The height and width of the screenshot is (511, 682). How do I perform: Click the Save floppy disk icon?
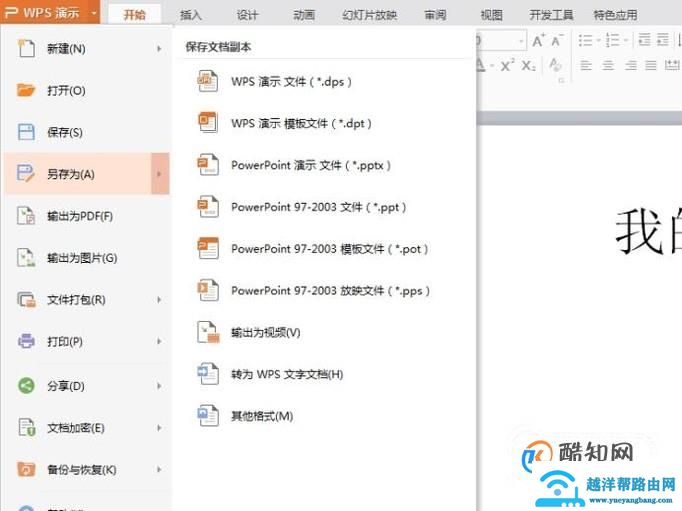tap(26, 132)
